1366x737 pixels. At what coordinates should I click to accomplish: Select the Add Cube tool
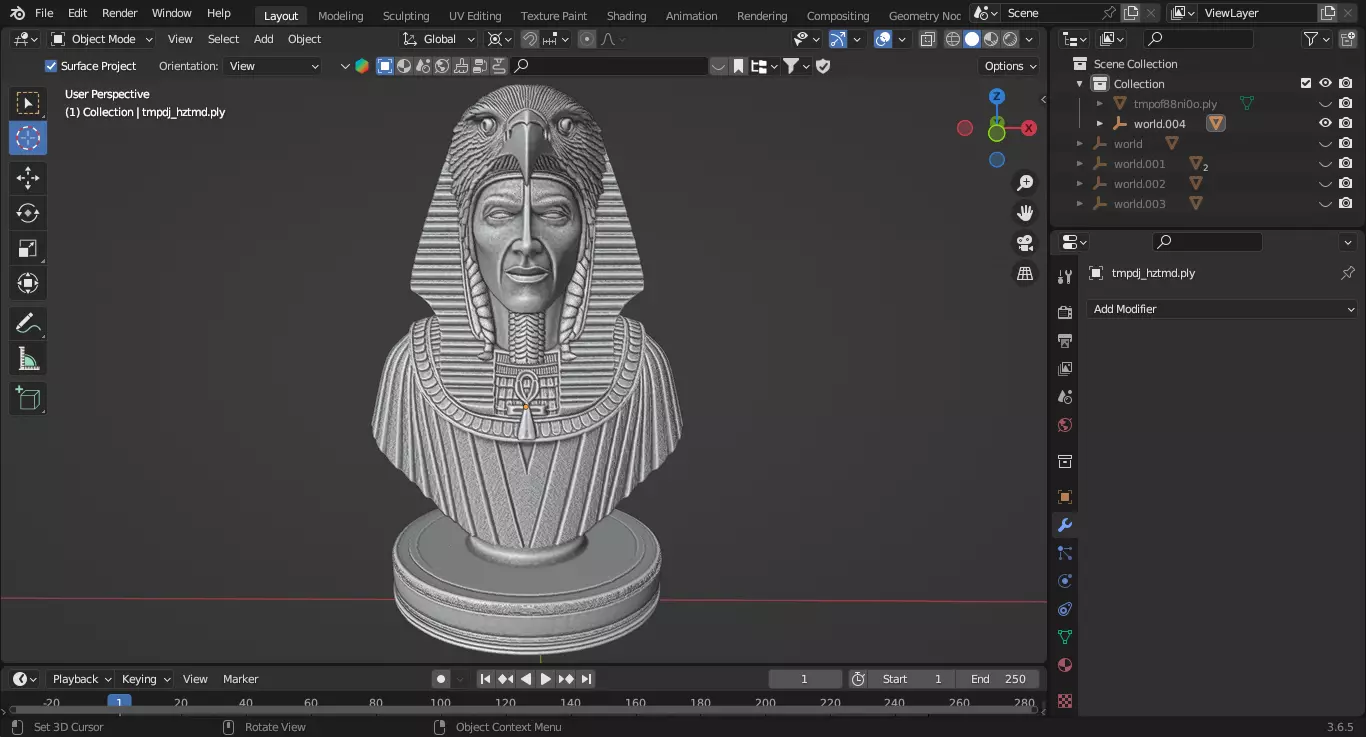click(x=28, y=399)
